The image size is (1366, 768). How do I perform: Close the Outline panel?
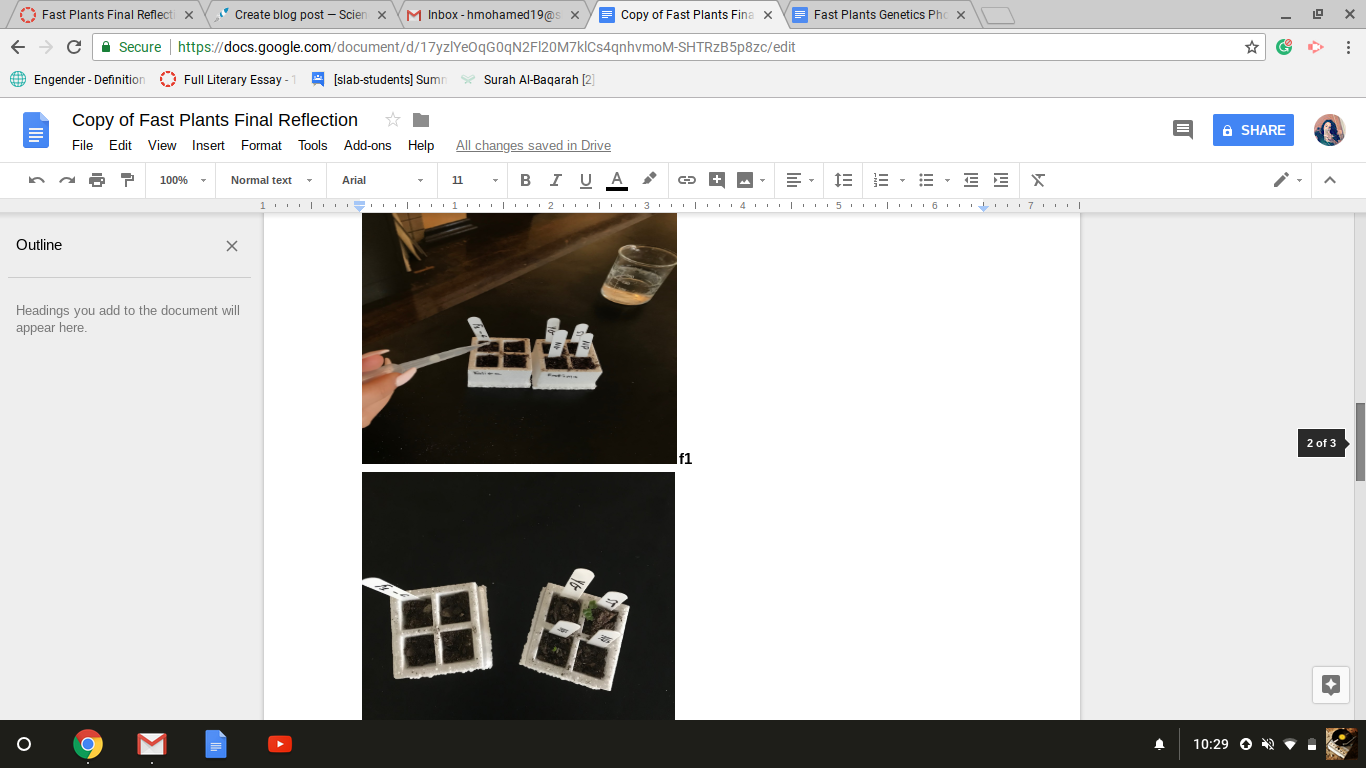click(232, 246)
